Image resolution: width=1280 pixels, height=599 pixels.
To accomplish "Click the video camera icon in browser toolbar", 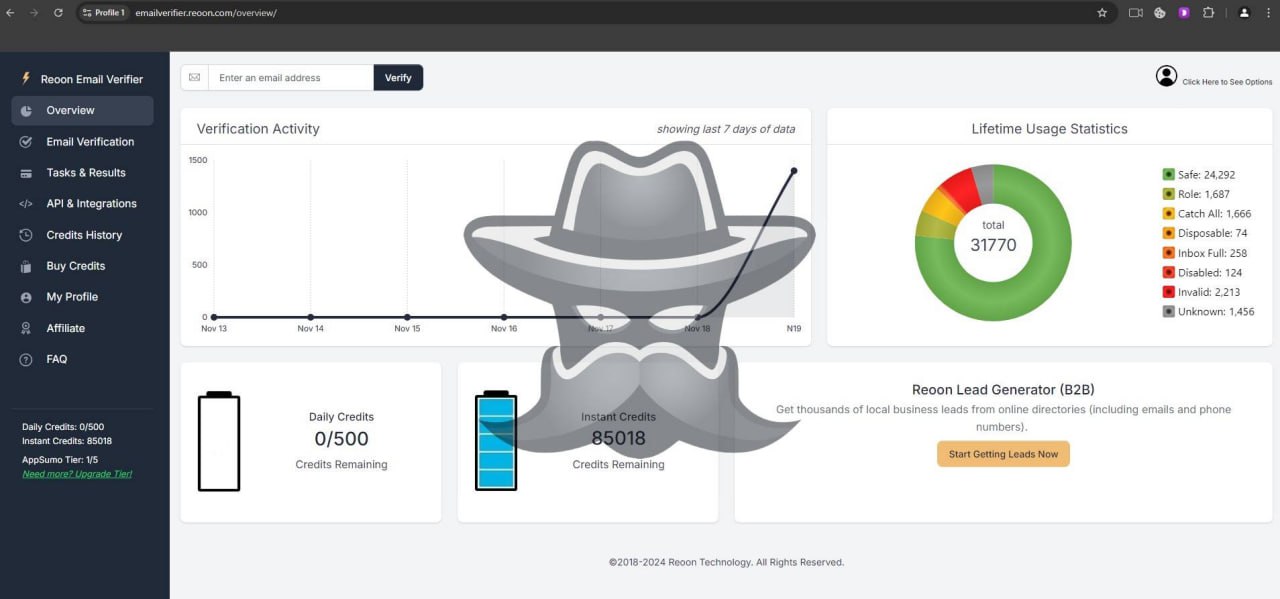I will pos(1136,13).
